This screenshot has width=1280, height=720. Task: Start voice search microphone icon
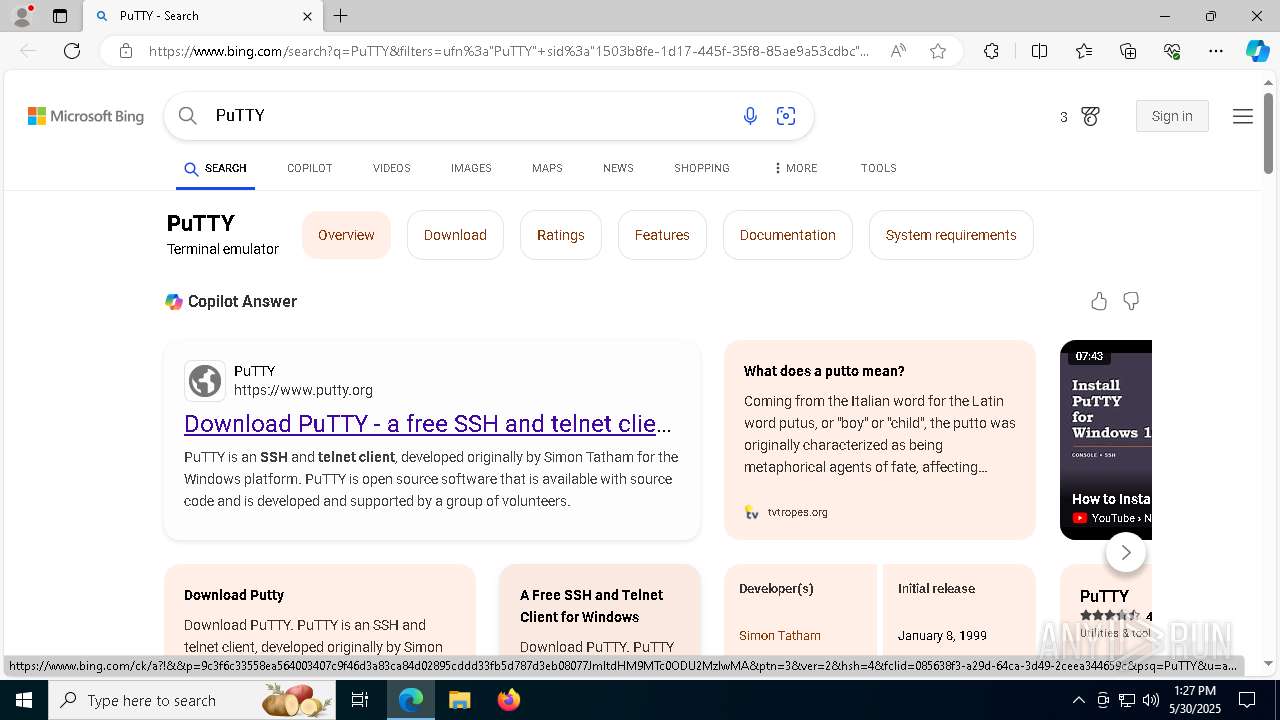750,116
